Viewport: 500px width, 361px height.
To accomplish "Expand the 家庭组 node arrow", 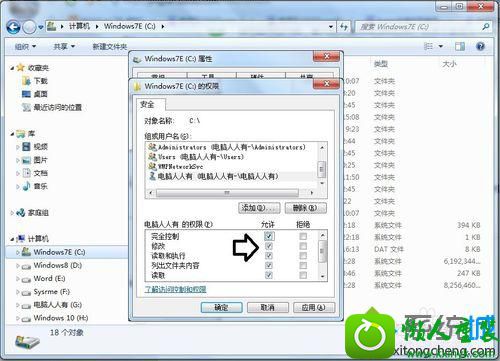I will (12, 213).
